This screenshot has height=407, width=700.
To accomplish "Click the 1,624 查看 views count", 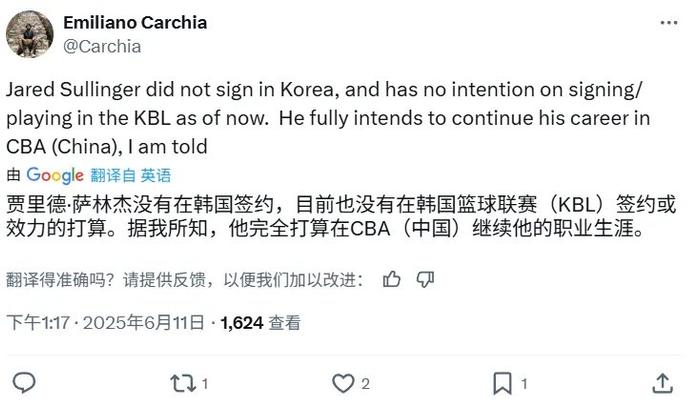I will point(260,323).
